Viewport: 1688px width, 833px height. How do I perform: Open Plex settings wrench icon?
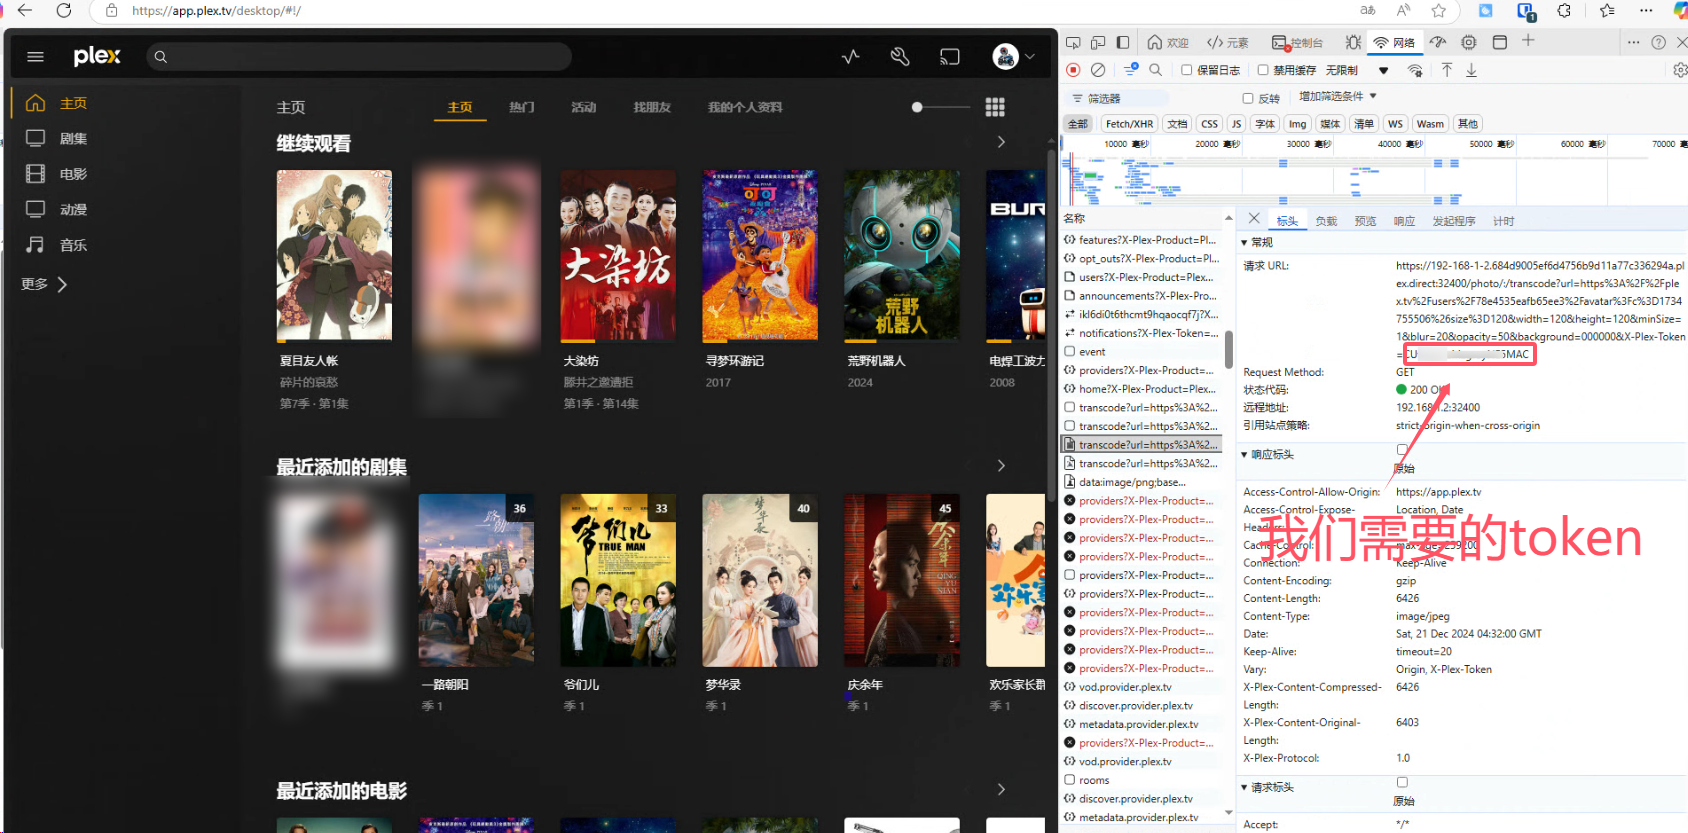click(x=900, y=57)
